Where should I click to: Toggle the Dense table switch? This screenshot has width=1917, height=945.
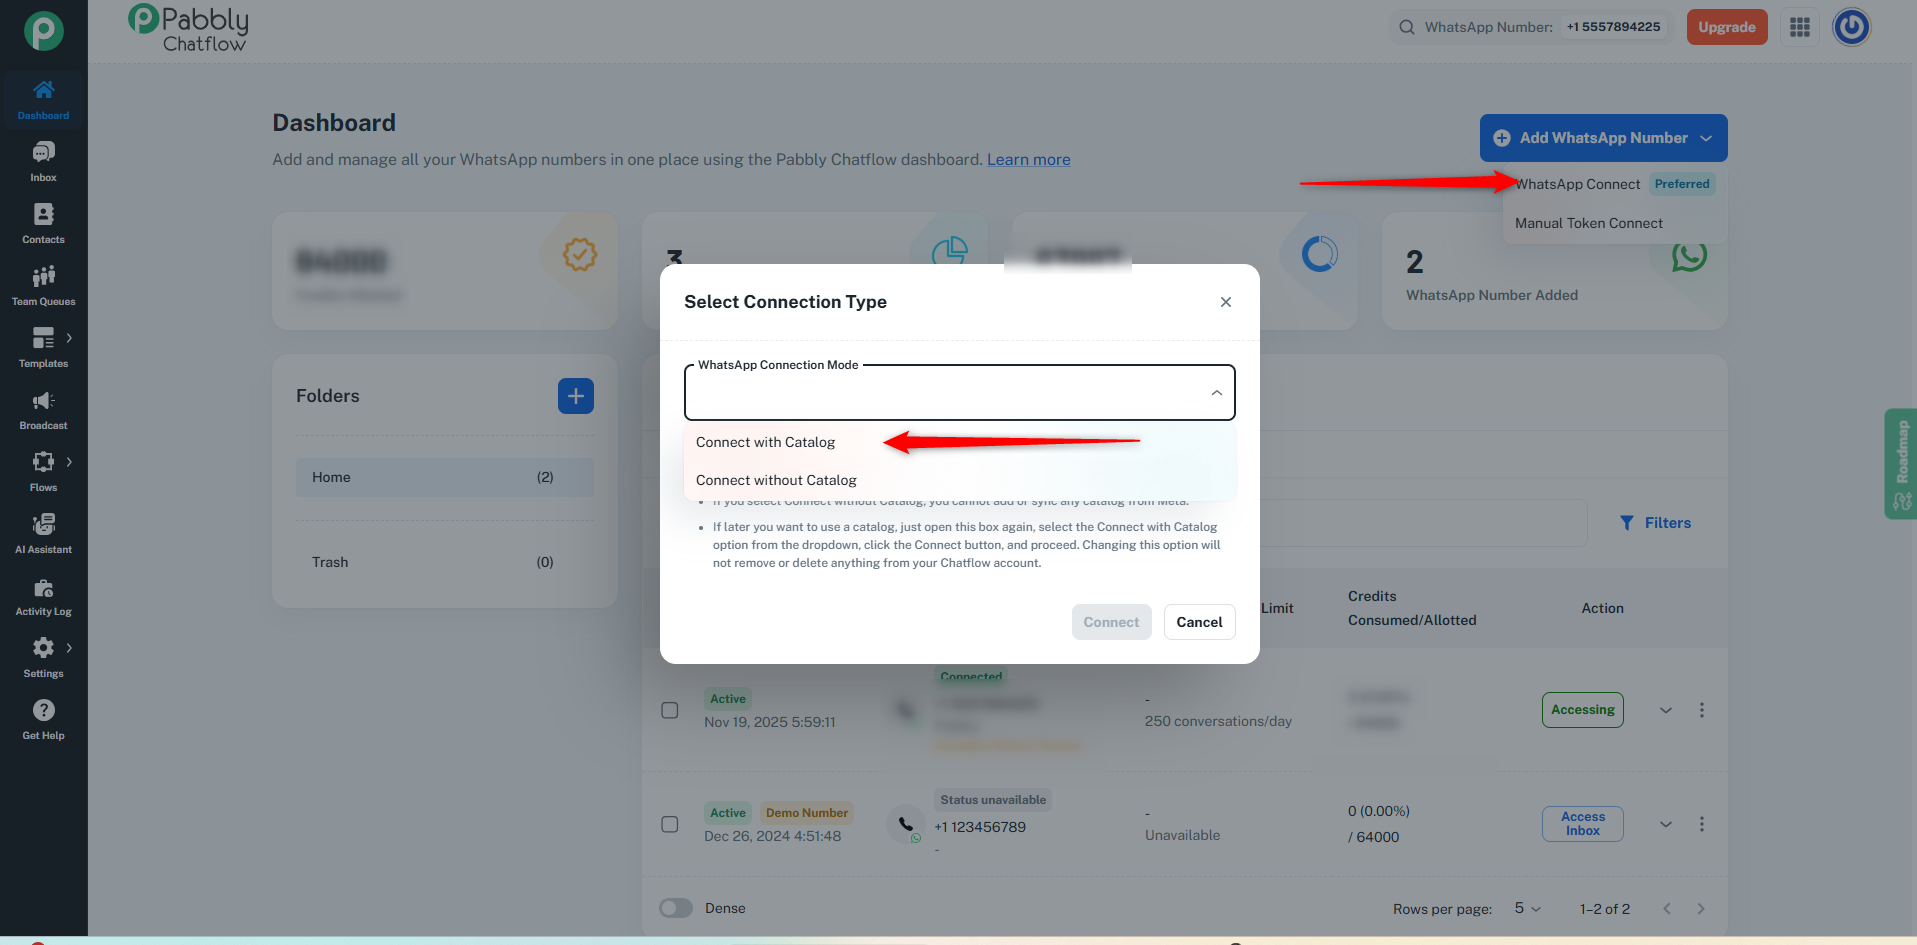click(676, 908)
